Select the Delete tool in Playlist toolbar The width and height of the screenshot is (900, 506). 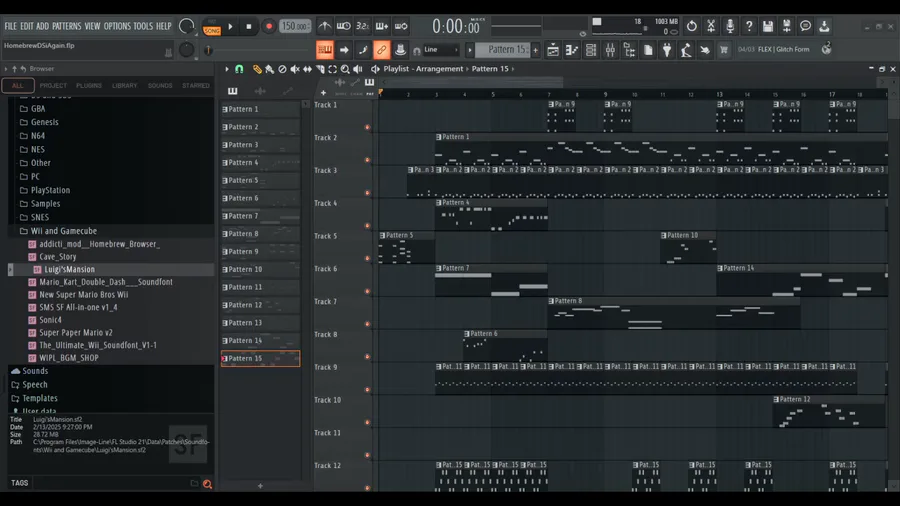pyautogui.click(x=282, y=69)
